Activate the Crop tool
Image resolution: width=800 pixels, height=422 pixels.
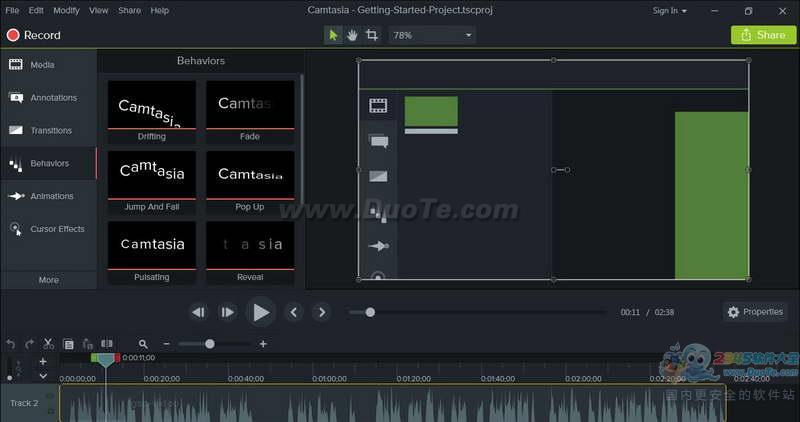pos(371,35)
